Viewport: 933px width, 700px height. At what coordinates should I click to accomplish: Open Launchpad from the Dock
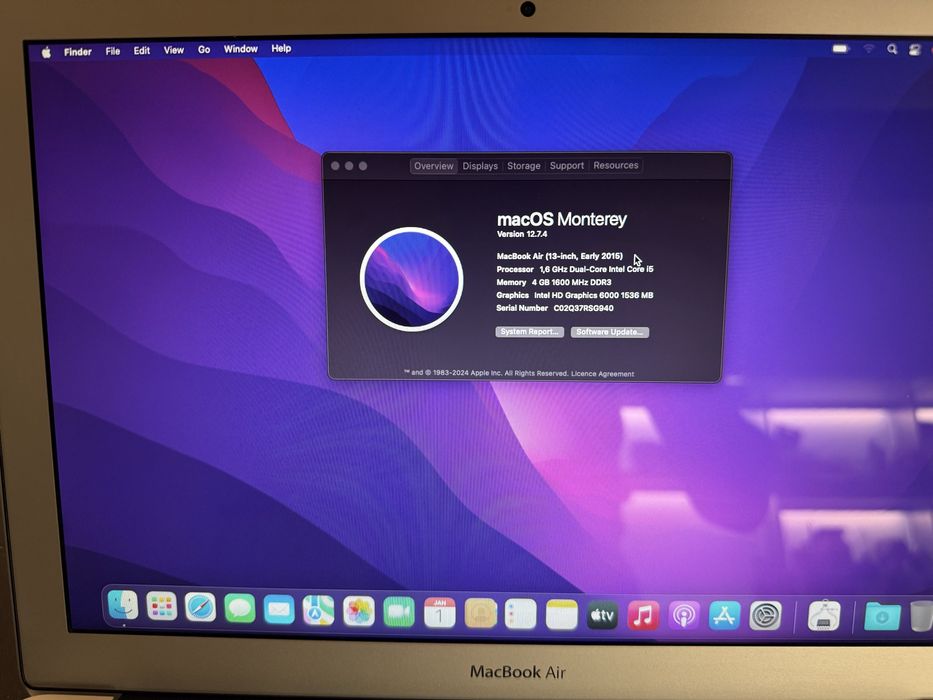point(162,607)
